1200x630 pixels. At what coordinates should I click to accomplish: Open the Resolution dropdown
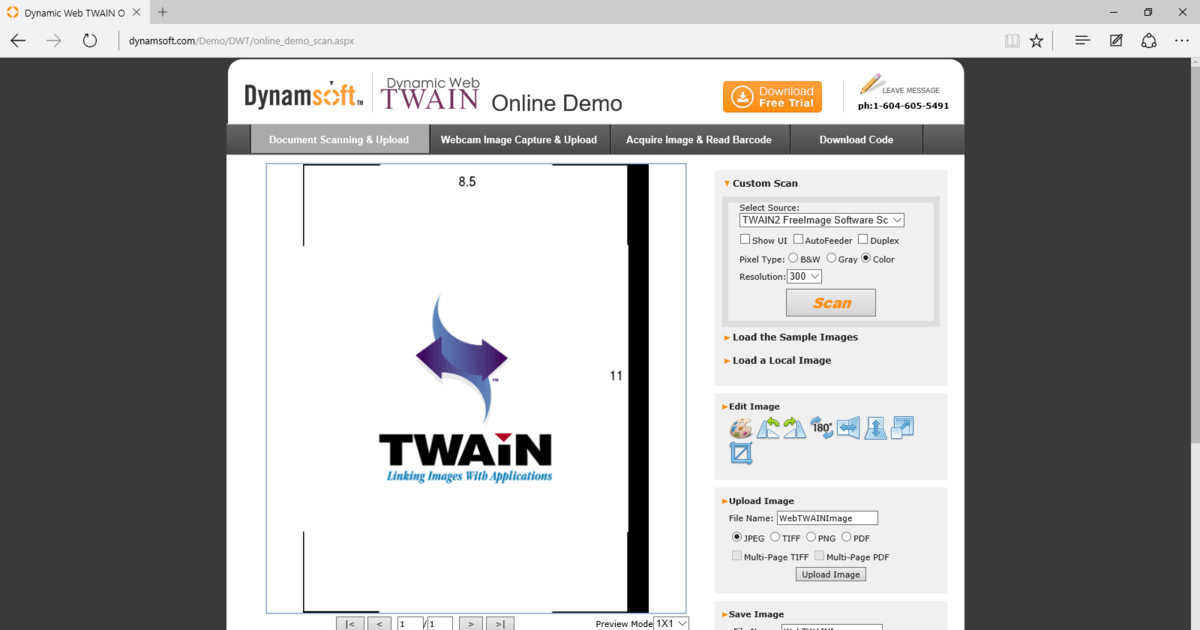(x=803, y=276)
